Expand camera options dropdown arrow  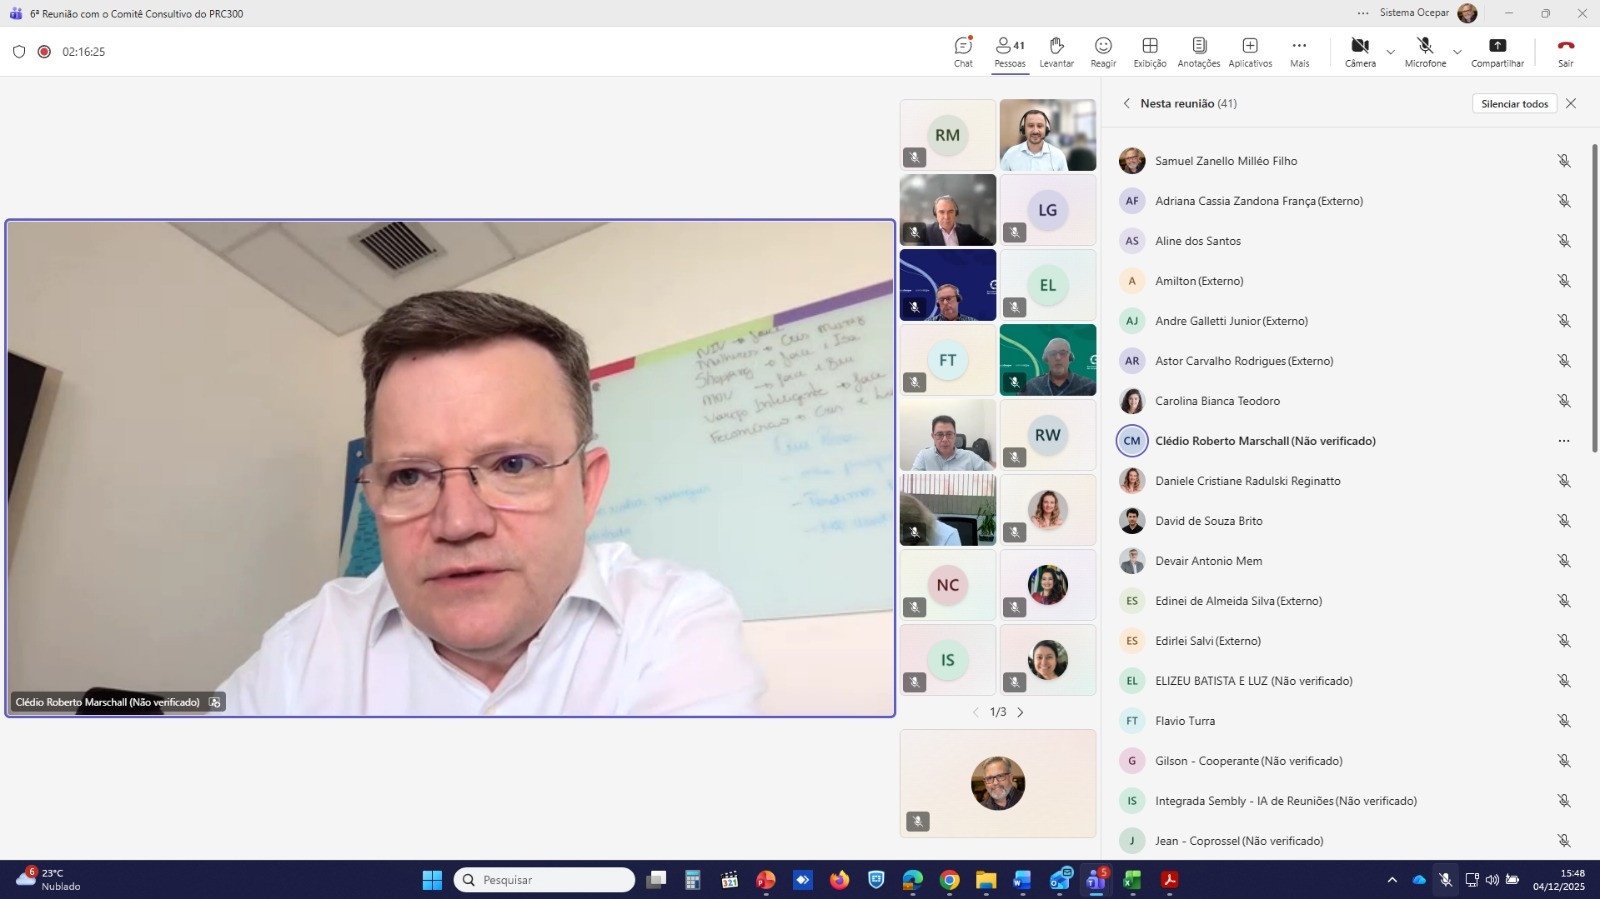(x=1390, y=52)
